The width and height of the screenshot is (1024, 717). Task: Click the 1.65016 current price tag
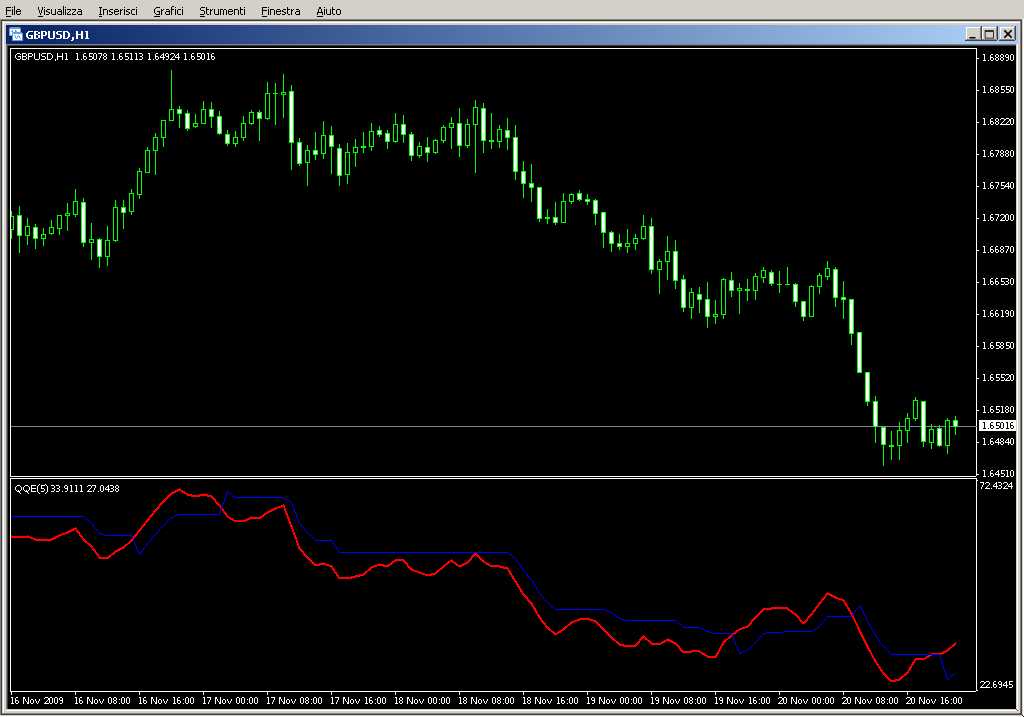coord(997,426)
